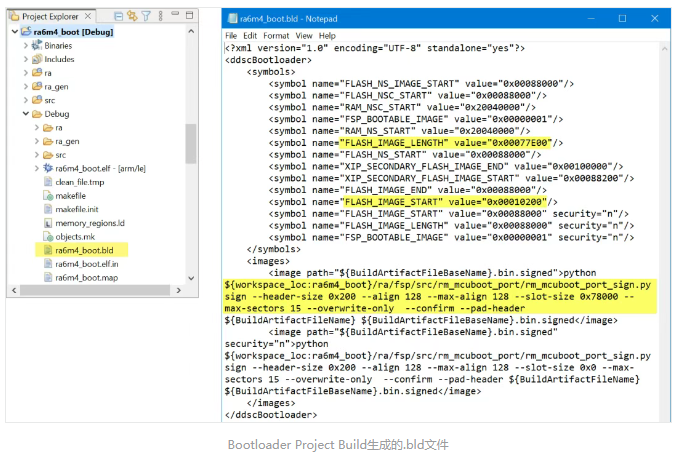Expand the ra folder under Debug
This screenshot has width=678, height=467.
coord(37,128)
